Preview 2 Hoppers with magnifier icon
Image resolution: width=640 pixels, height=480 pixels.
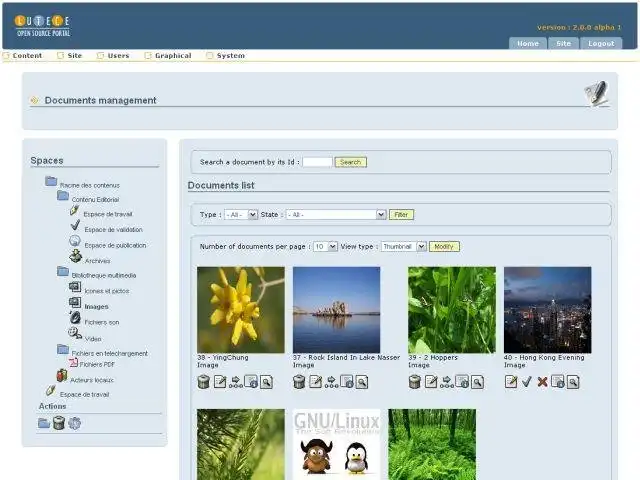[478, 382]
